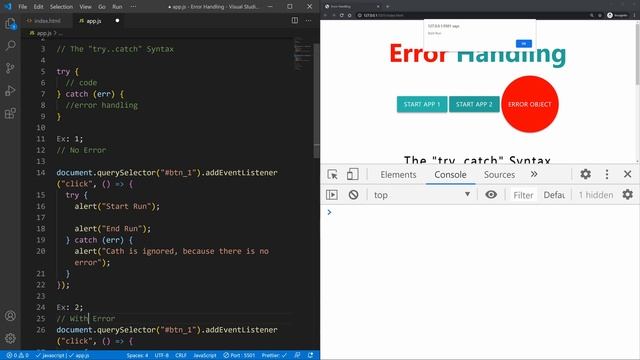Open the View menu
Screen dimensions: 640x360
(x=85, y=7)
